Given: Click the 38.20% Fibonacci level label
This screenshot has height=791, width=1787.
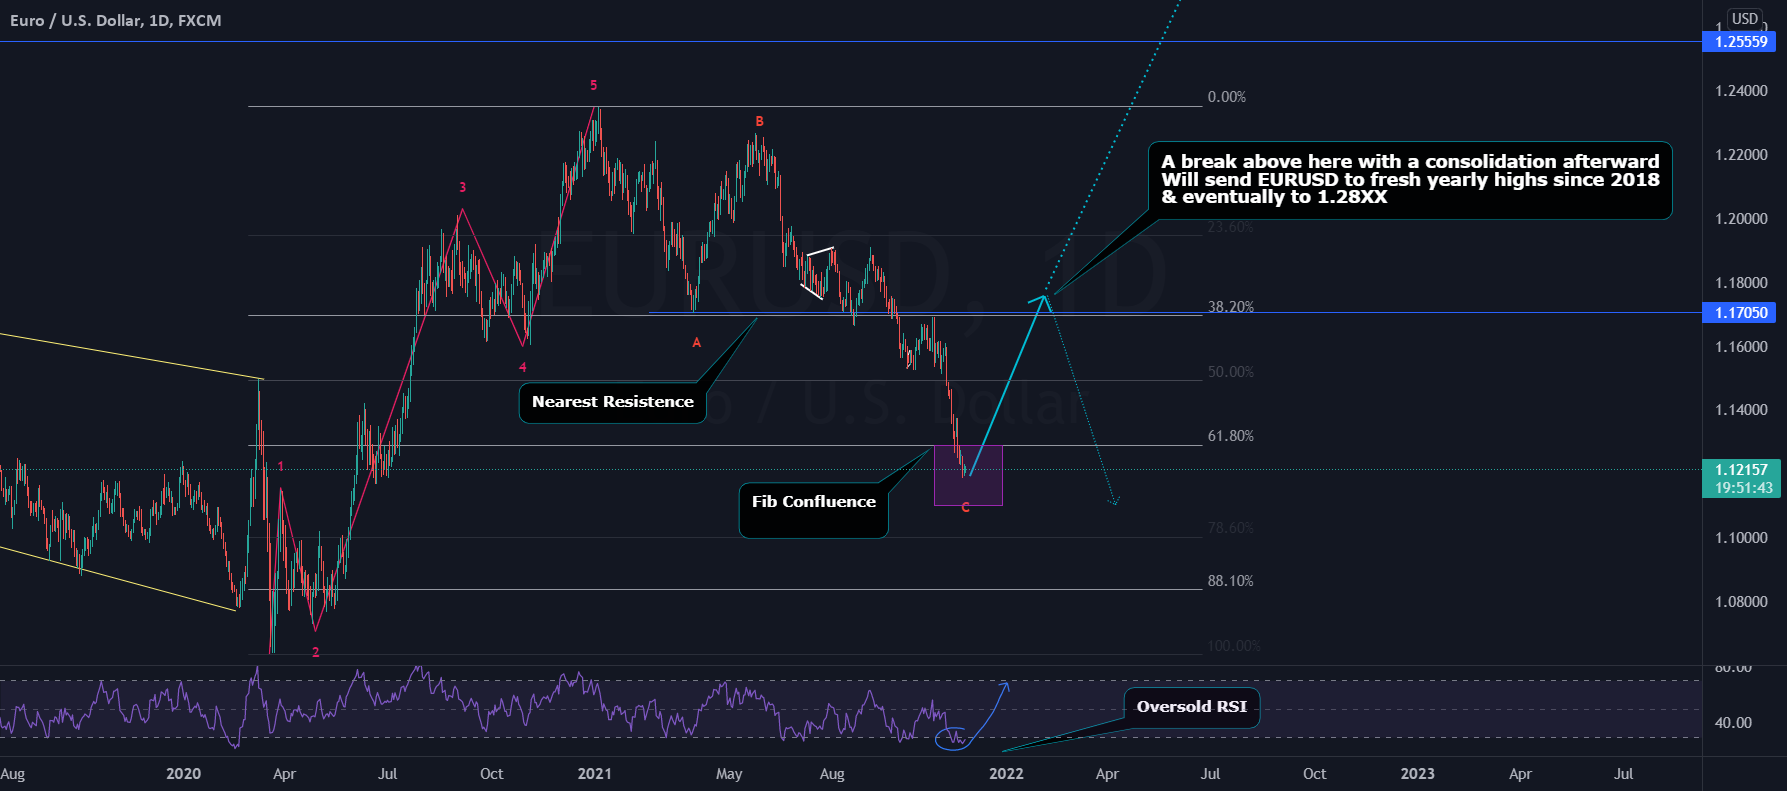Looking at the screenshot, I should tap(1230, 307).
